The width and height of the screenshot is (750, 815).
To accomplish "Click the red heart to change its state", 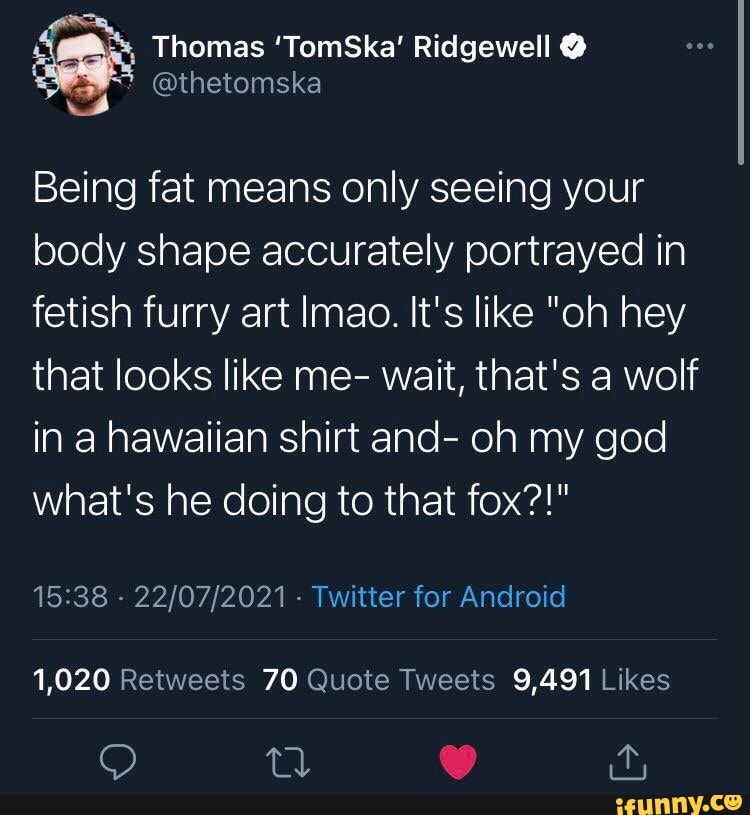I will [x=458, y=762].
